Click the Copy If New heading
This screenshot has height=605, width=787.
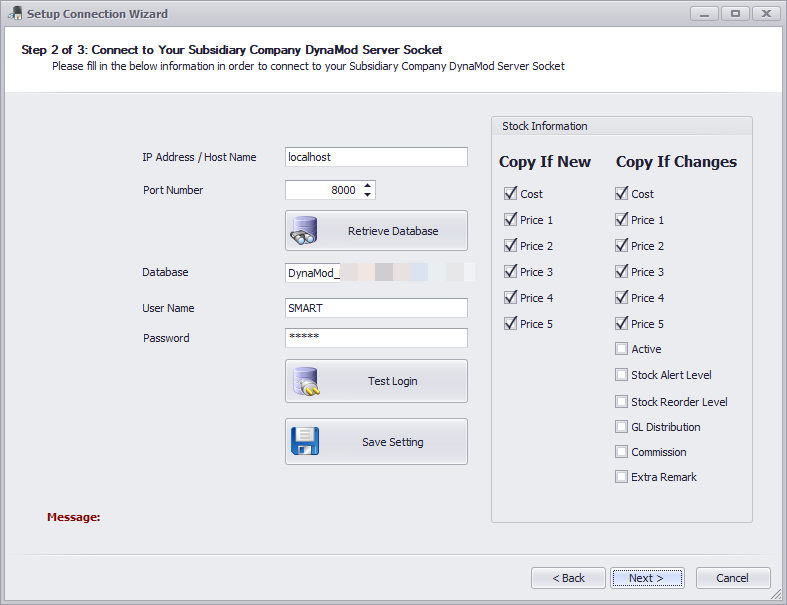coord(545,162)
